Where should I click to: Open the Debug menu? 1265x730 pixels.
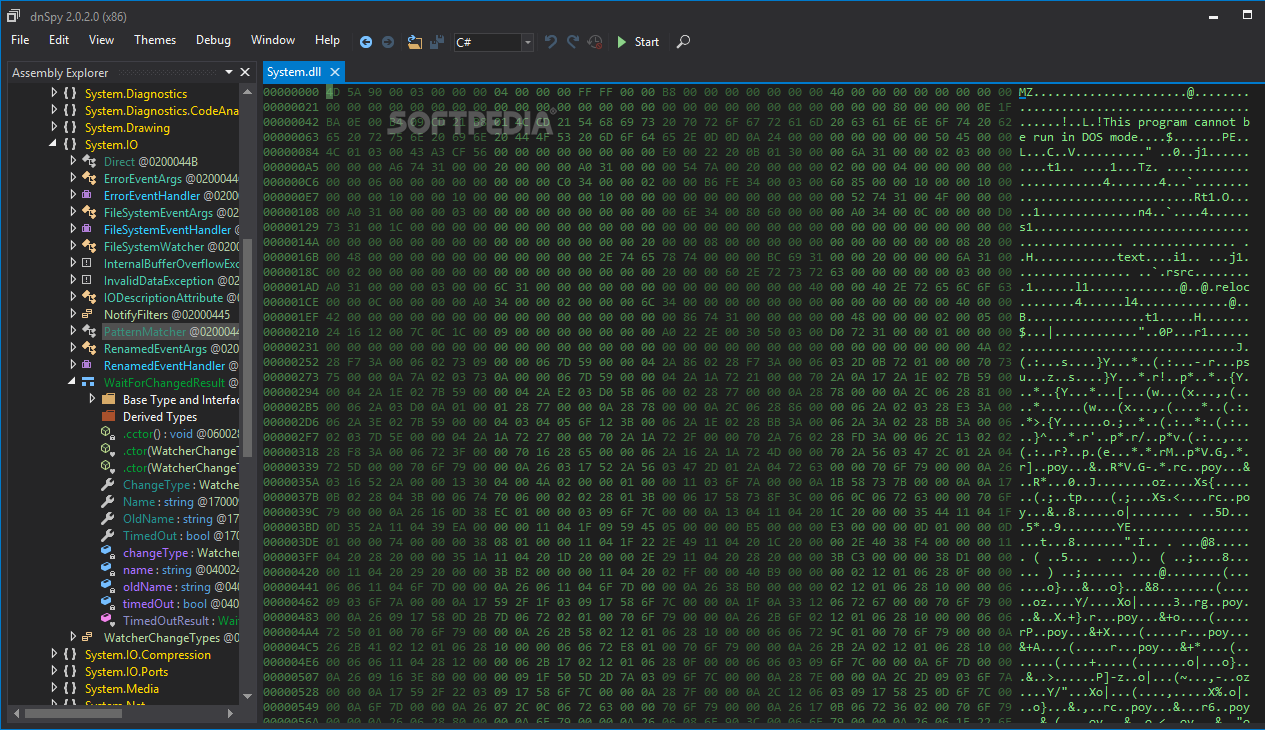213,40
